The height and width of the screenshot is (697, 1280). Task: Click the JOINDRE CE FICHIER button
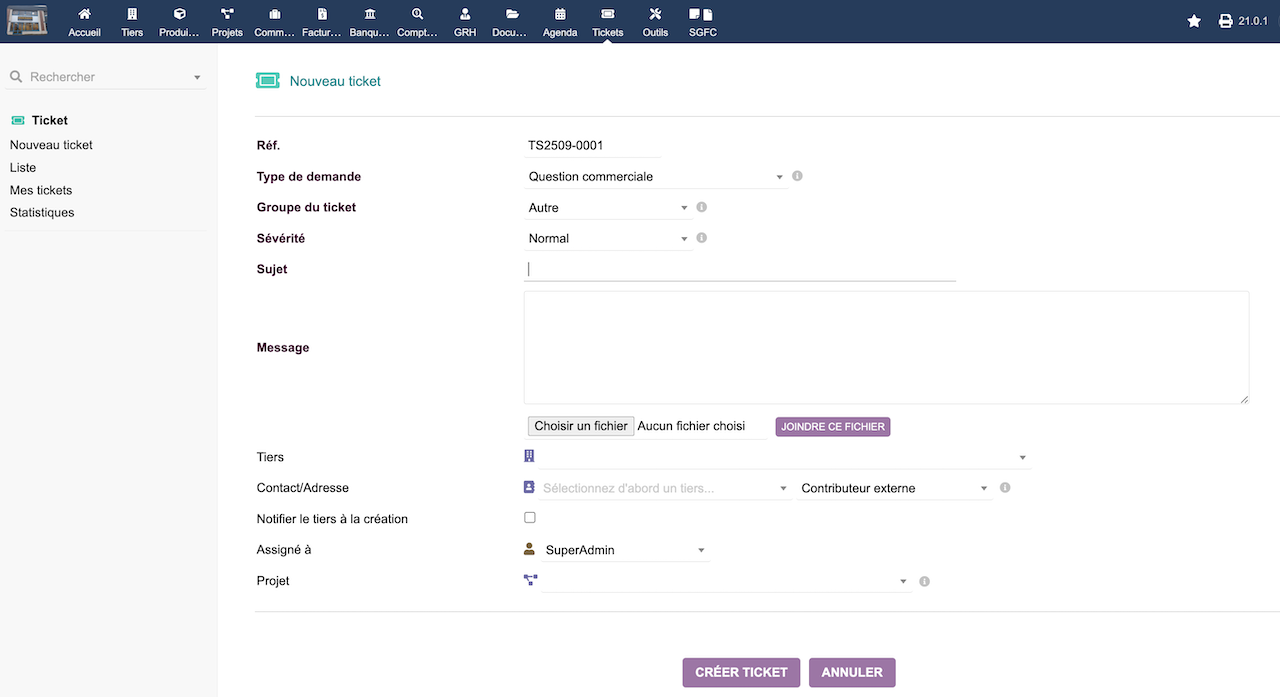point(833,426)
